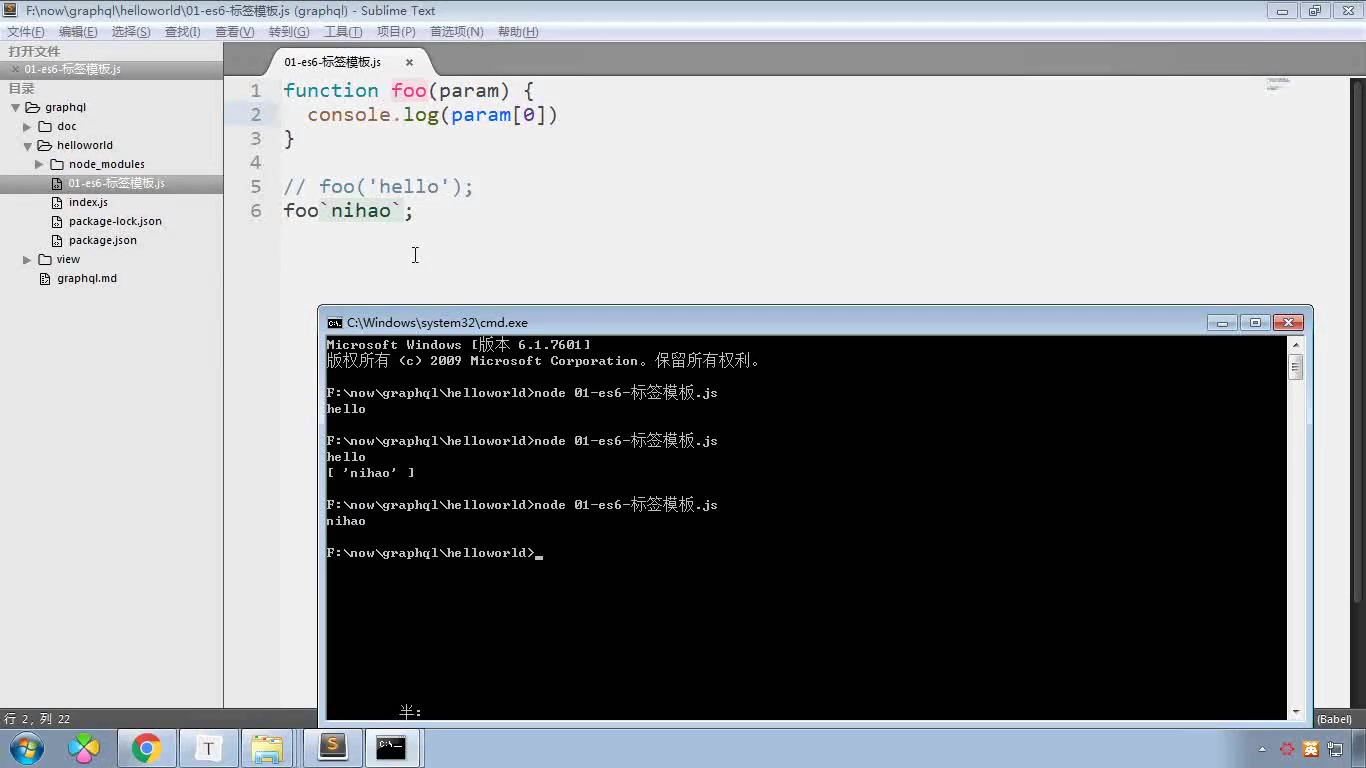Click the package.json file icon
This screenshot has height=768, width=1366.
click(58, 240)
